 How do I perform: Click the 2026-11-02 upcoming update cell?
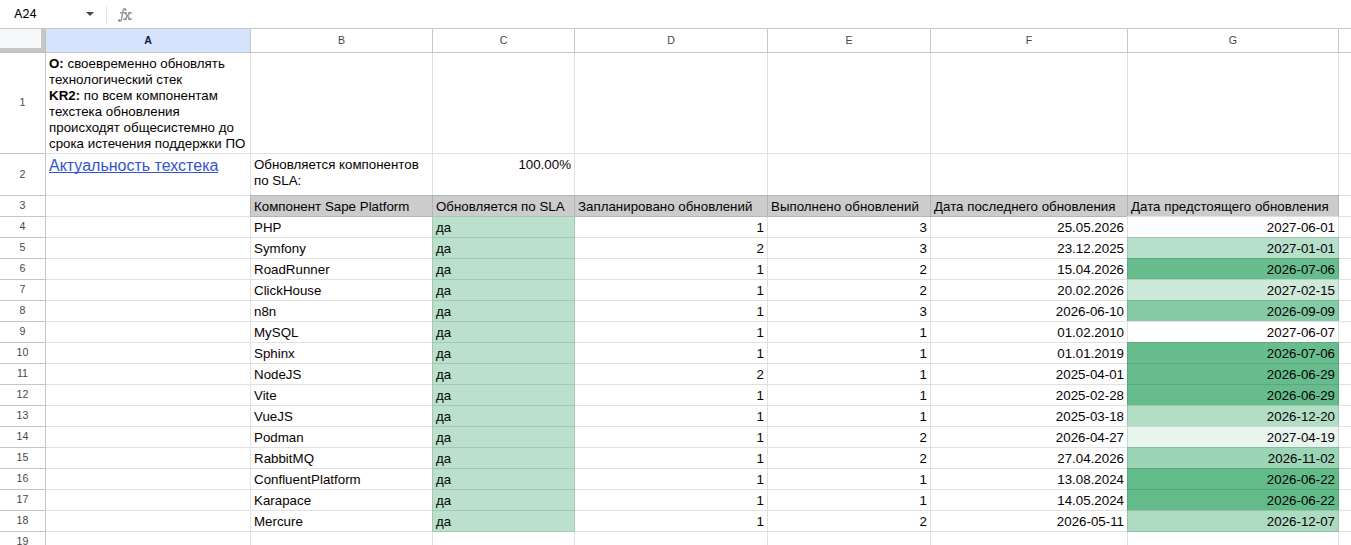(1233, 458)
